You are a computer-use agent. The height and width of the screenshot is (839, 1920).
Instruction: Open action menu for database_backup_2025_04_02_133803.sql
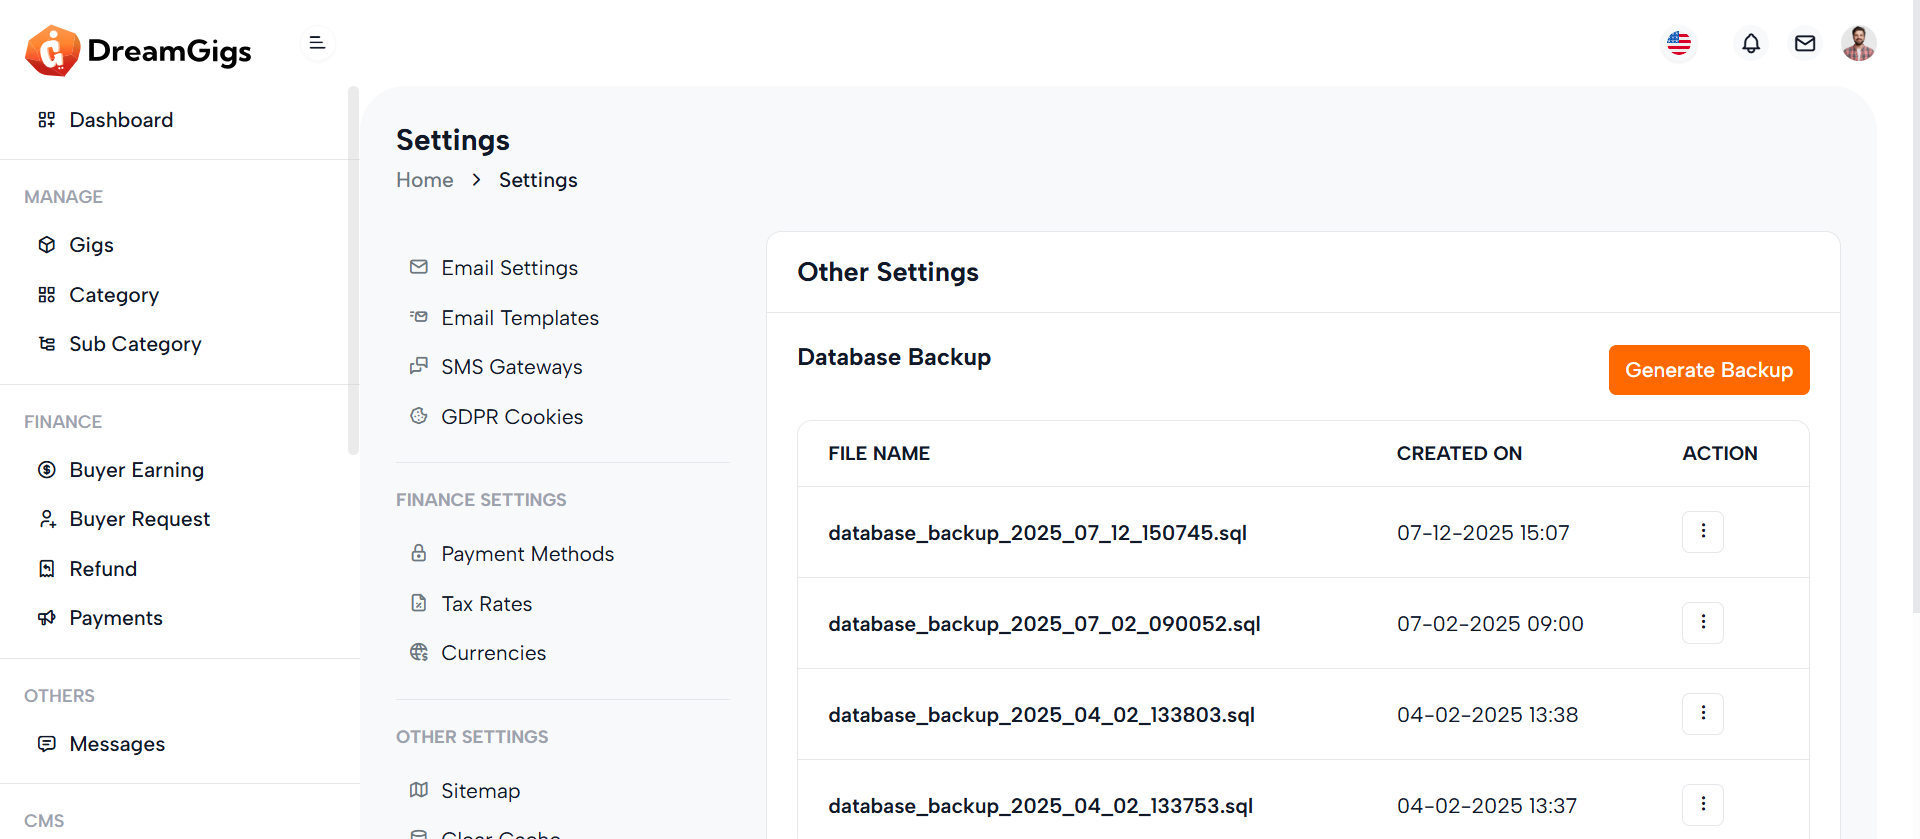pos(1702,714)
